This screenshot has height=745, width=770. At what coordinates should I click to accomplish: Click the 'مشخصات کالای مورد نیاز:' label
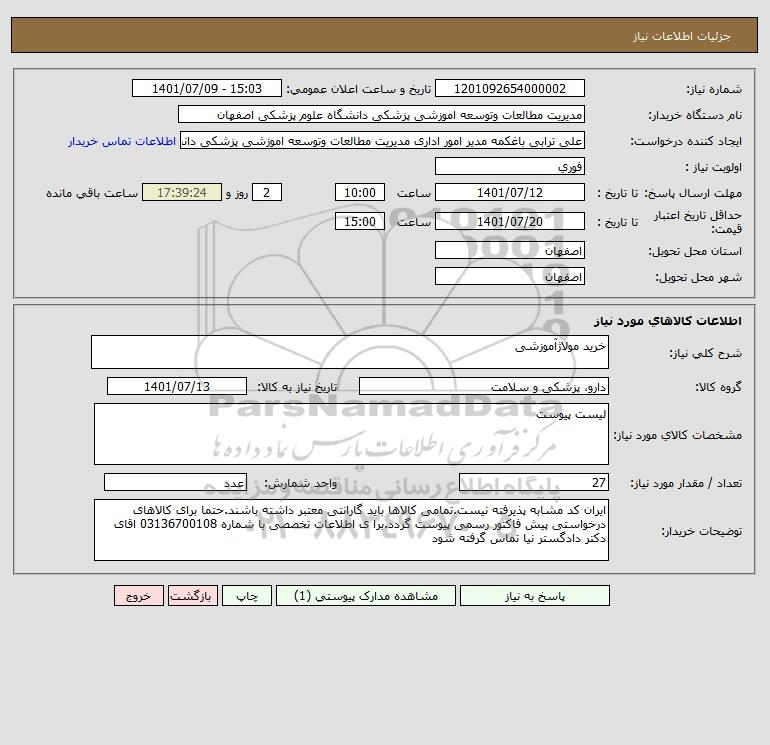pyautogui.click(x=678, y=435)
